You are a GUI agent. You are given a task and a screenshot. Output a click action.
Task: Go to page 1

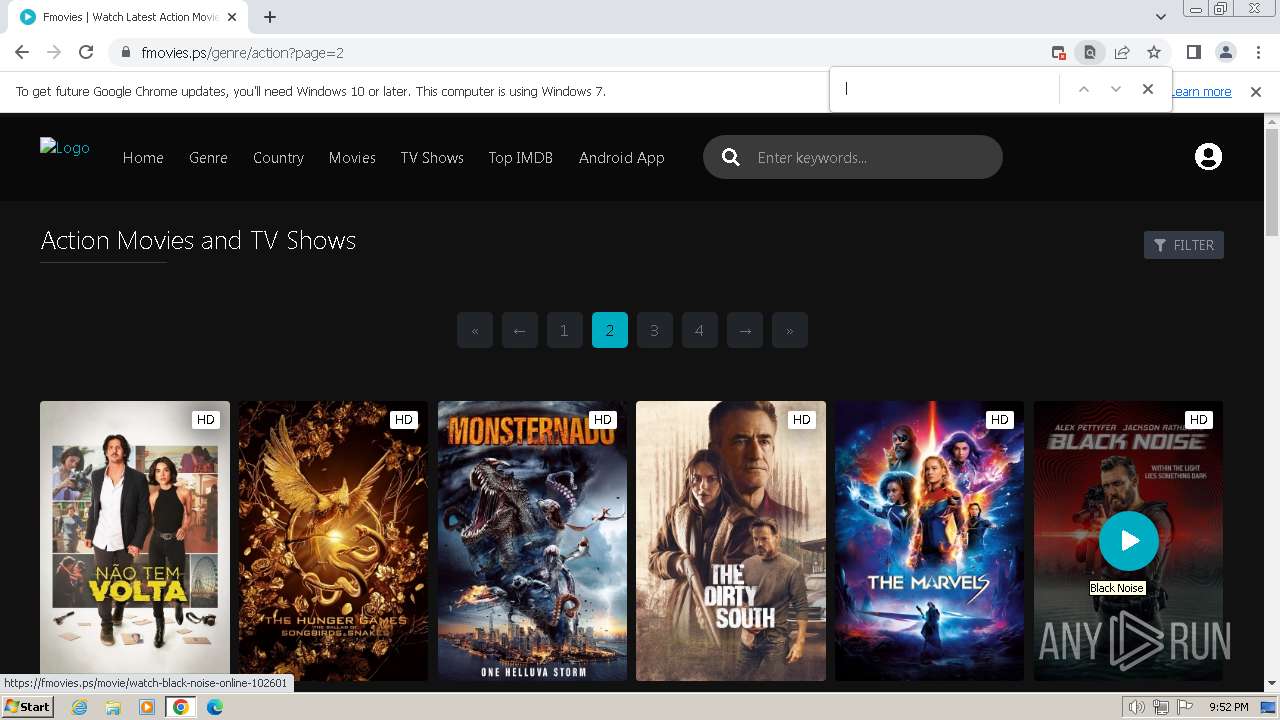pyautogui.click(x=564, y=330)
